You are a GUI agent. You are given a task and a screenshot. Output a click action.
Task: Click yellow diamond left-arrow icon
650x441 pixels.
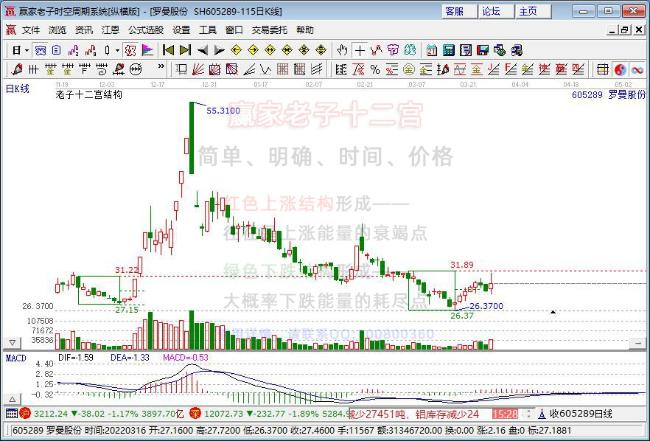point(236,50)
